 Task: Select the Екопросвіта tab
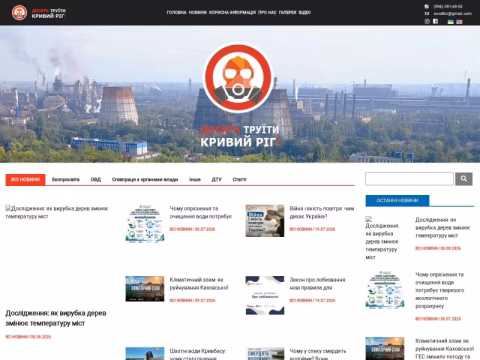pyautogui.click(x=66, y=180)
